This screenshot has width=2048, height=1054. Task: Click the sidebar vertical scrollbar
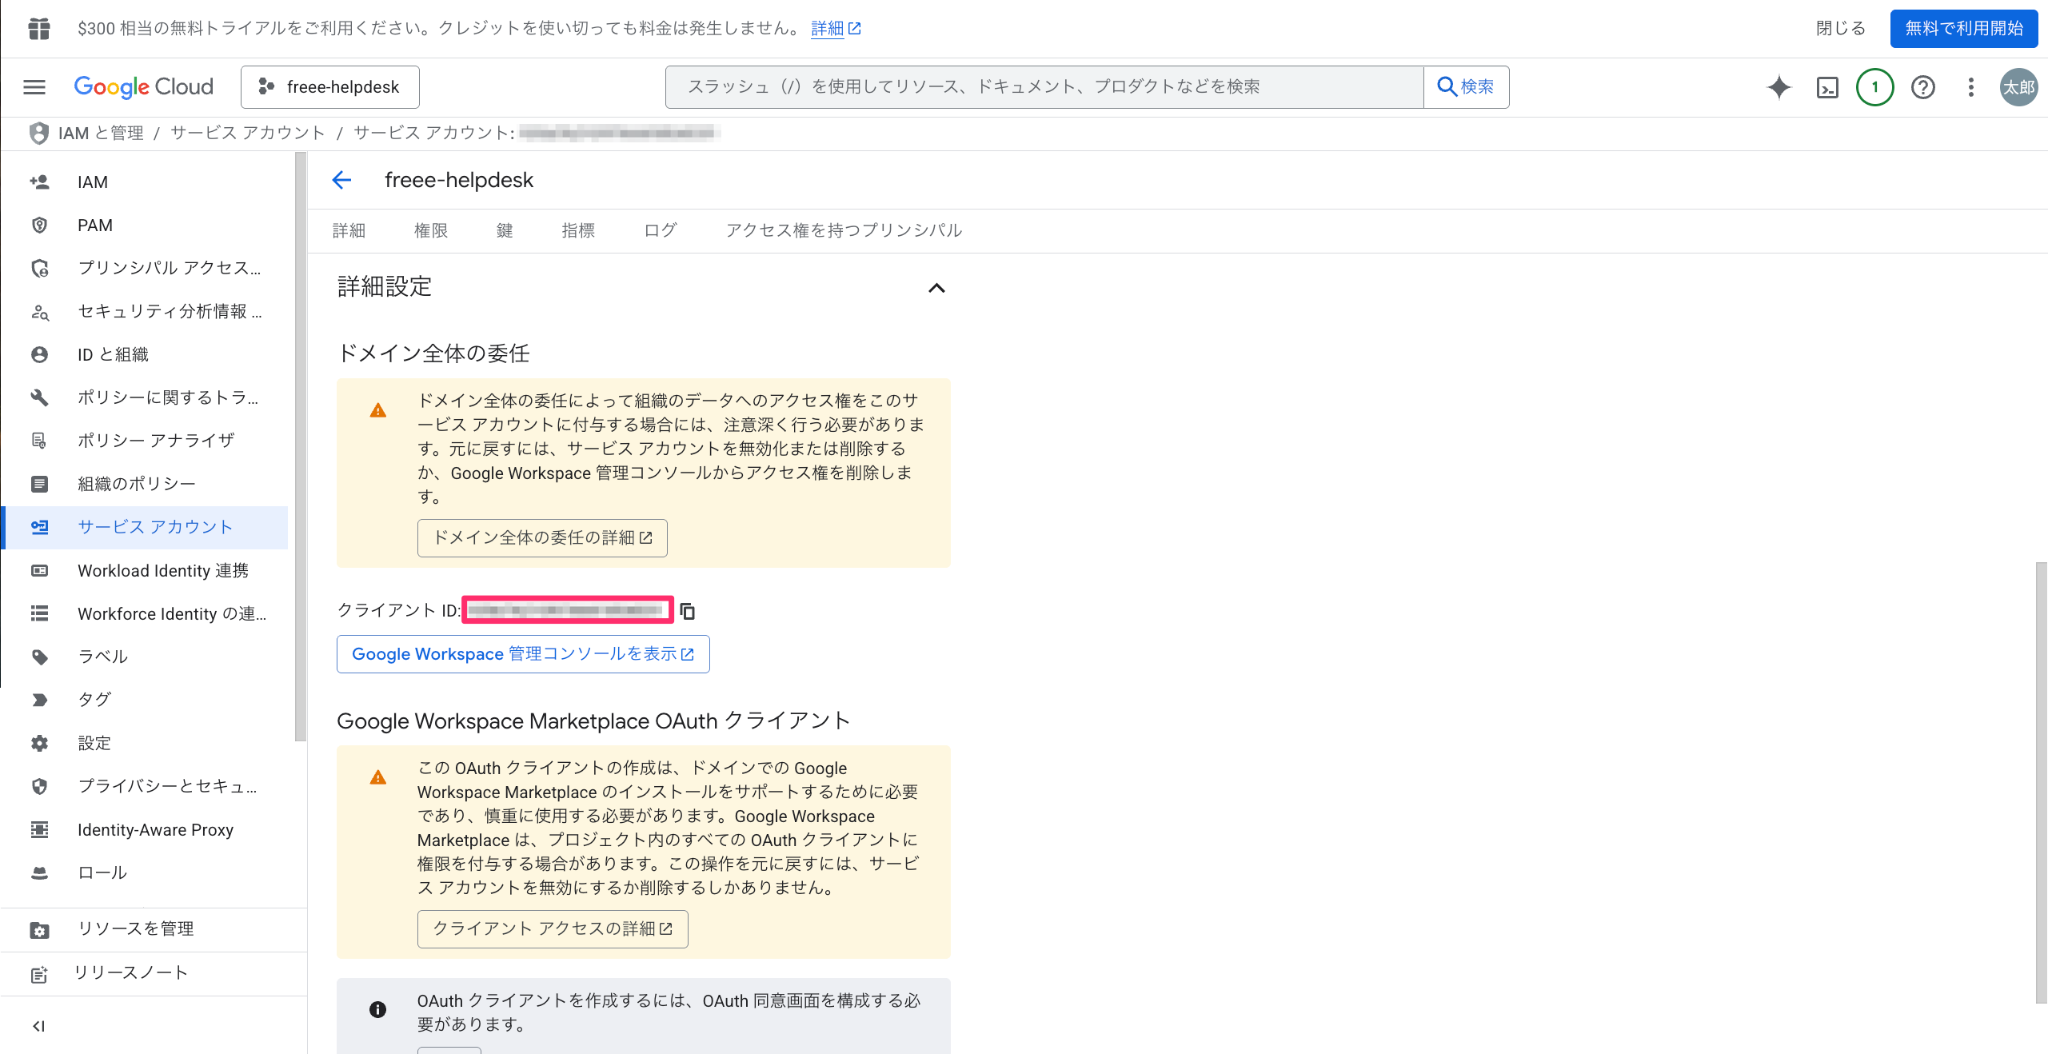300,447
